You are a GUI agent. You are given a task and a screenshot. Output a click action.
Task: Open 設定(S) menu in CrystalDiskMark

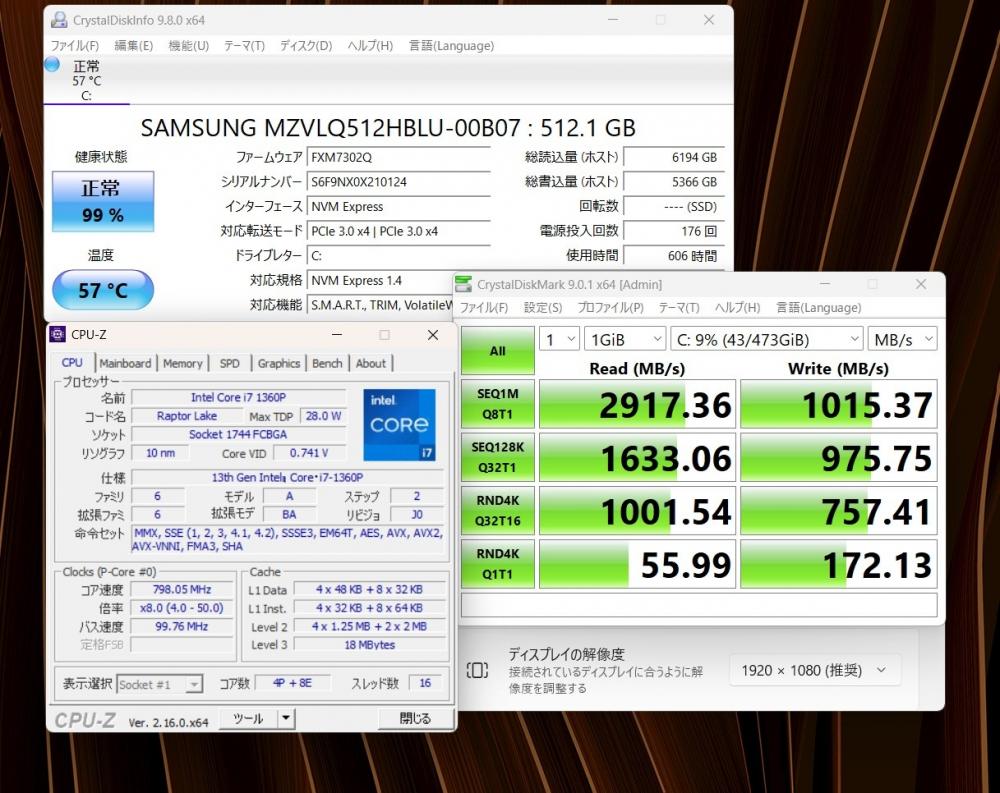pyautogui.click(x=543, y=308)
